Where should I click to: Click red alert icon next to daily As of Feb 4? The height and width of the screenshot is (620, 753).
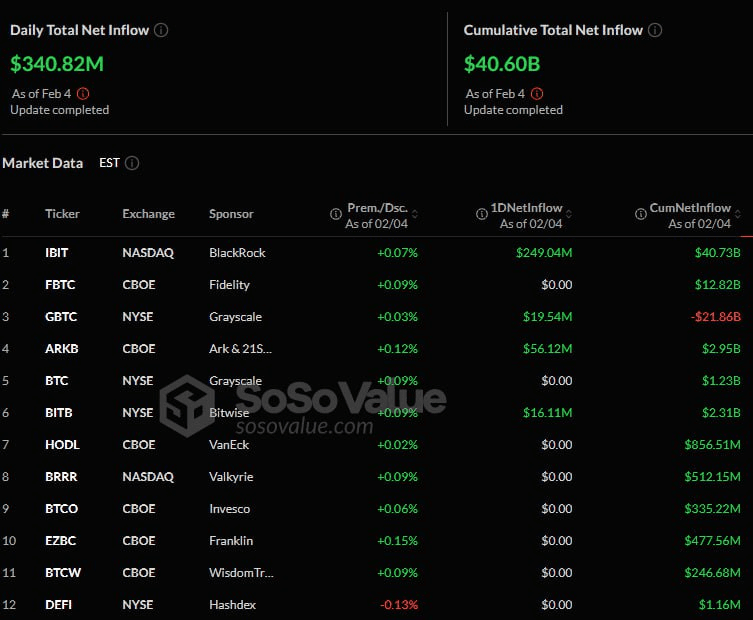coord(83,94)
